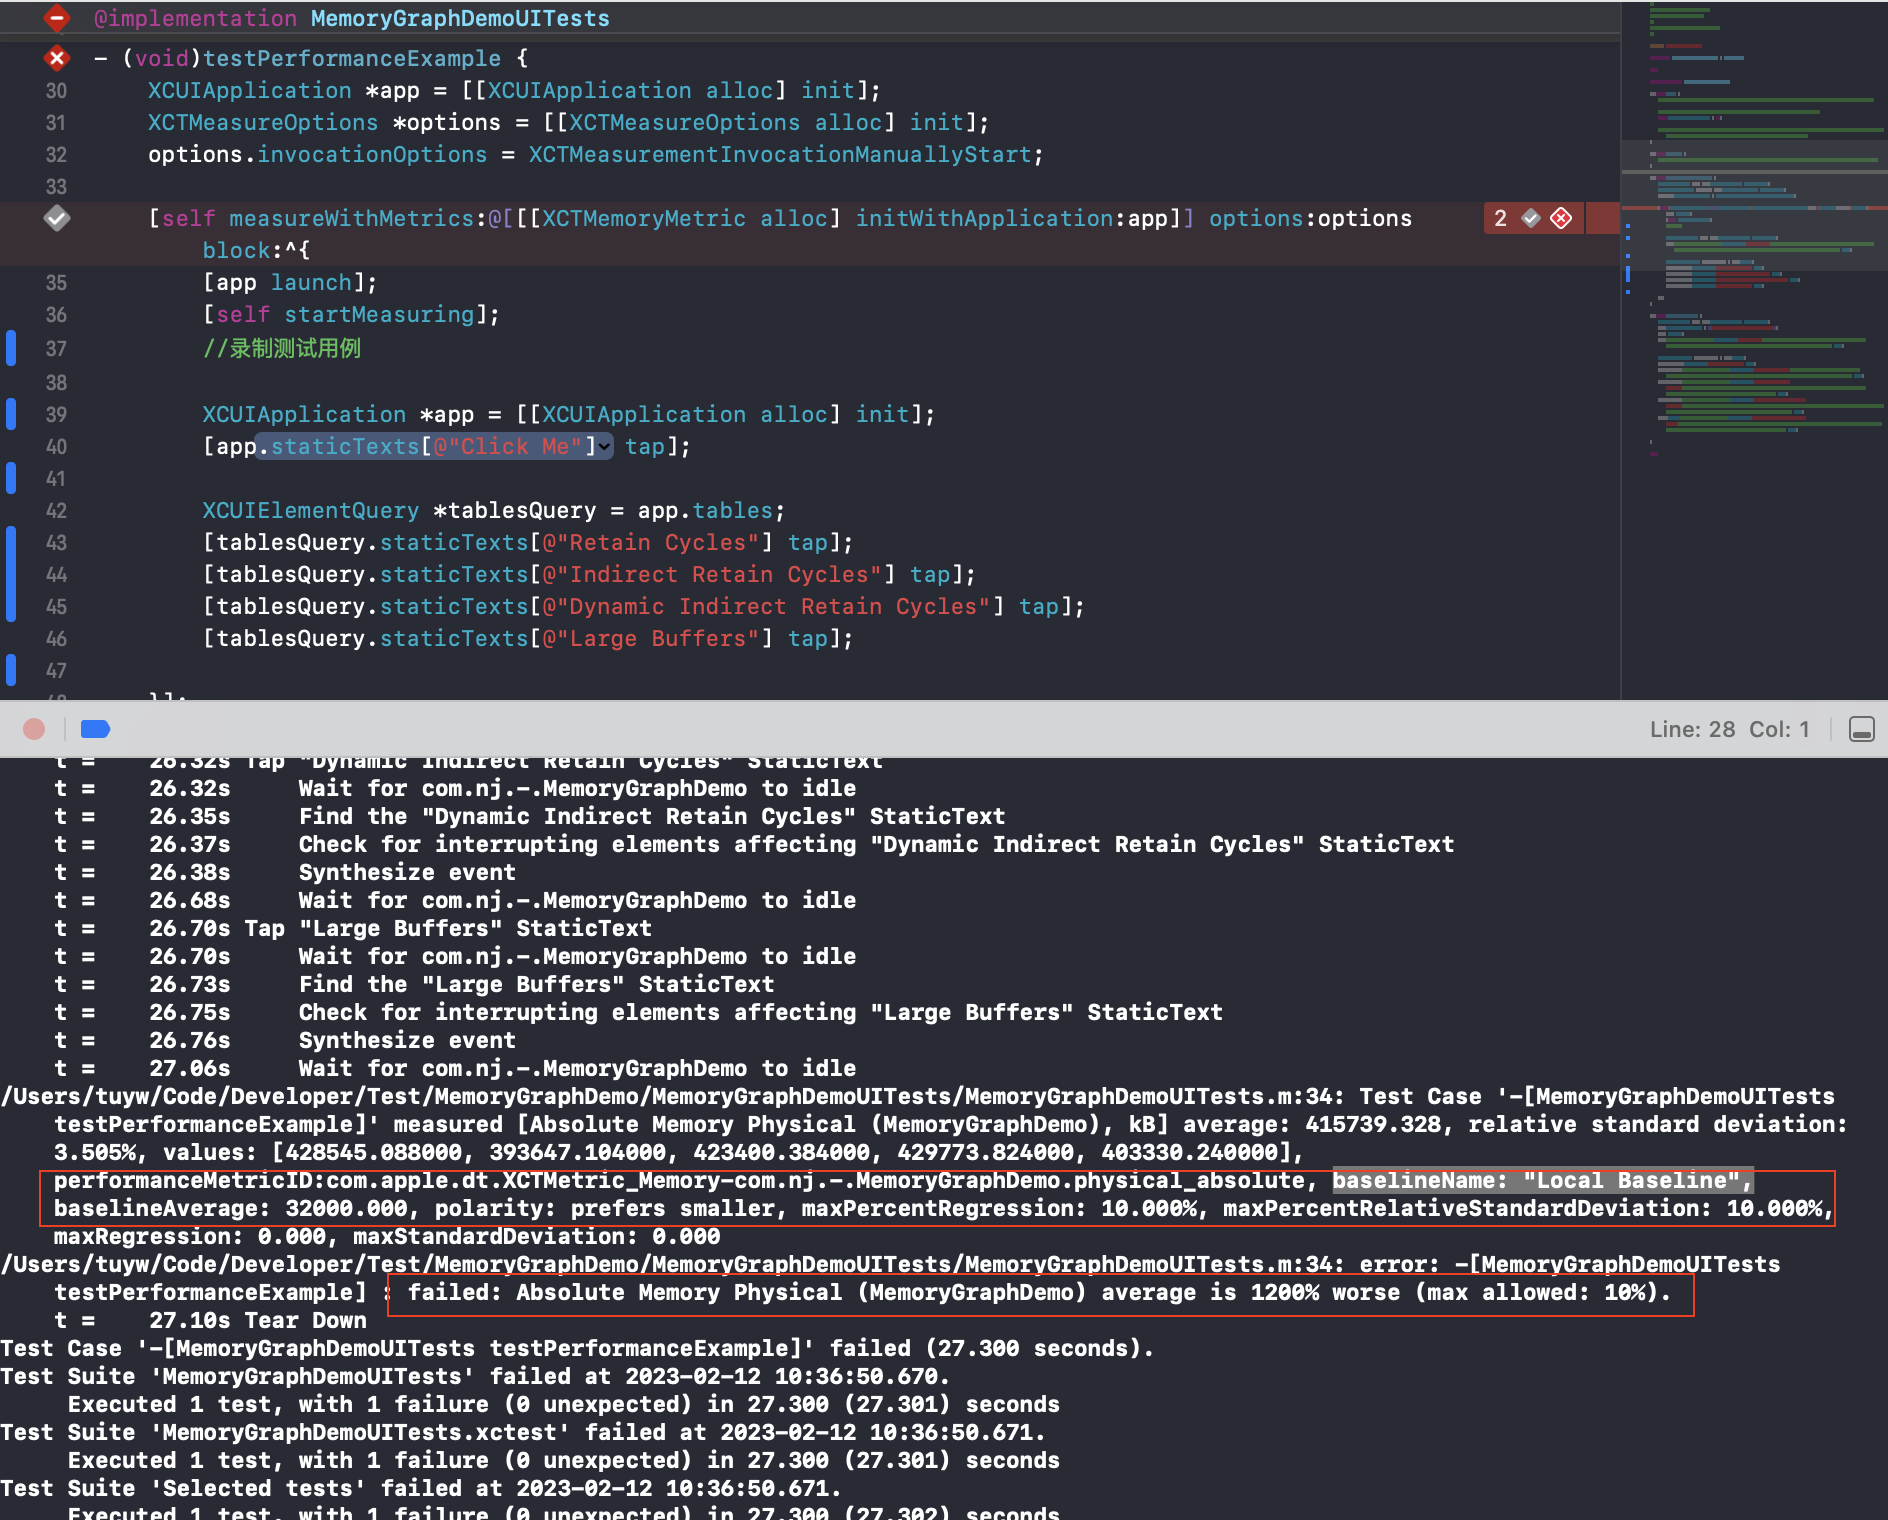This screenshot has height=1520, width=1888.
Task: Click the red error icon in issue badge
Action: point(1561,218)
